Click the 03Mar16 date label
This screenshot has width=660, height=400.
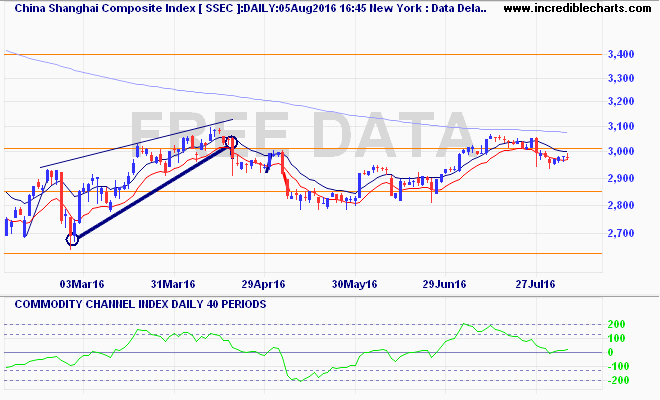pos(81,284)
